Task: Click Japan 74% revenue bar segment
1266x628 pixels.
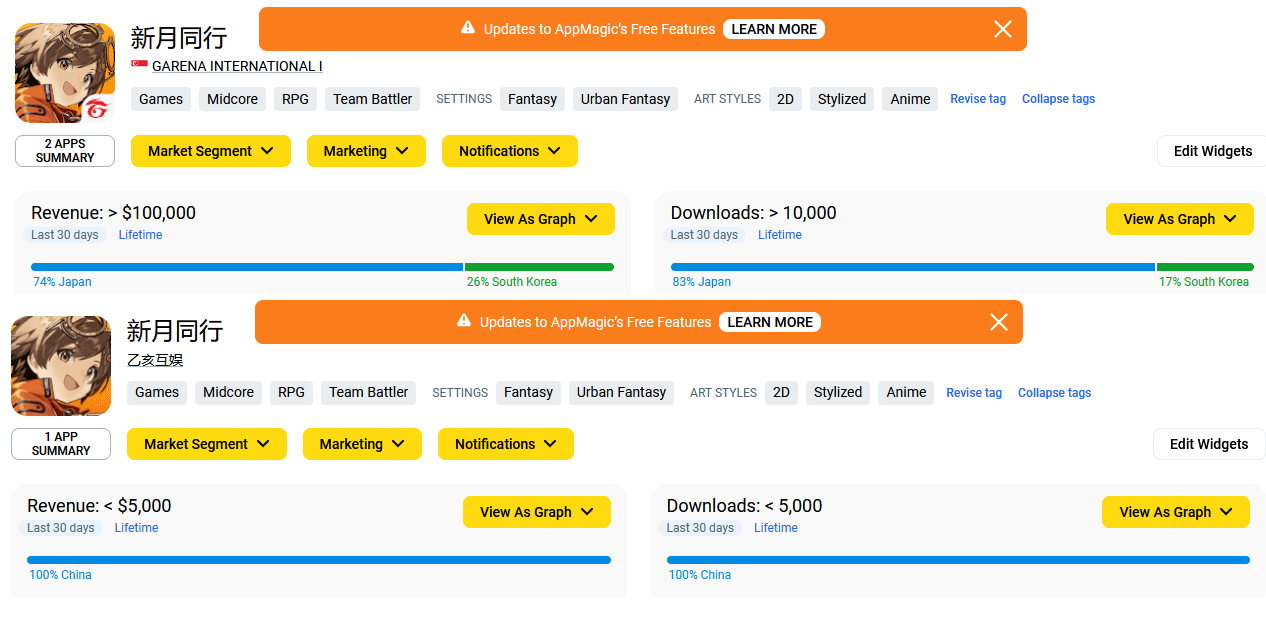Action: pos(247,267)
